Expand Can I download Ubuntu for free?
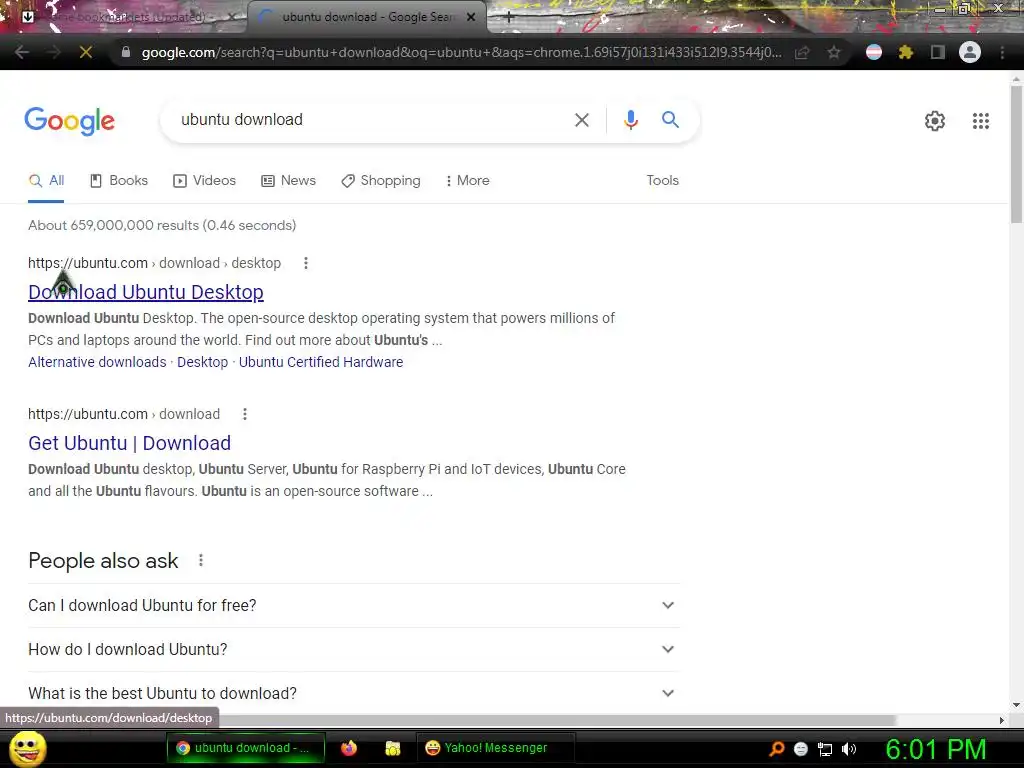 pos(354,605)
